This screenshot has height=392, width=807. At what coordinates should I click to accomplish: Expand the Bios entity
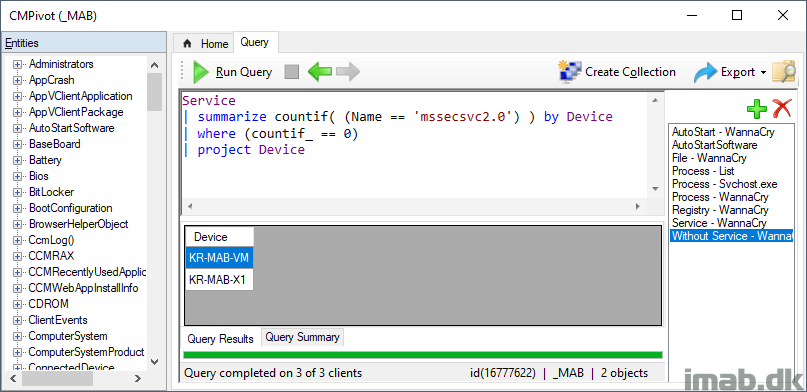(17, 176)
